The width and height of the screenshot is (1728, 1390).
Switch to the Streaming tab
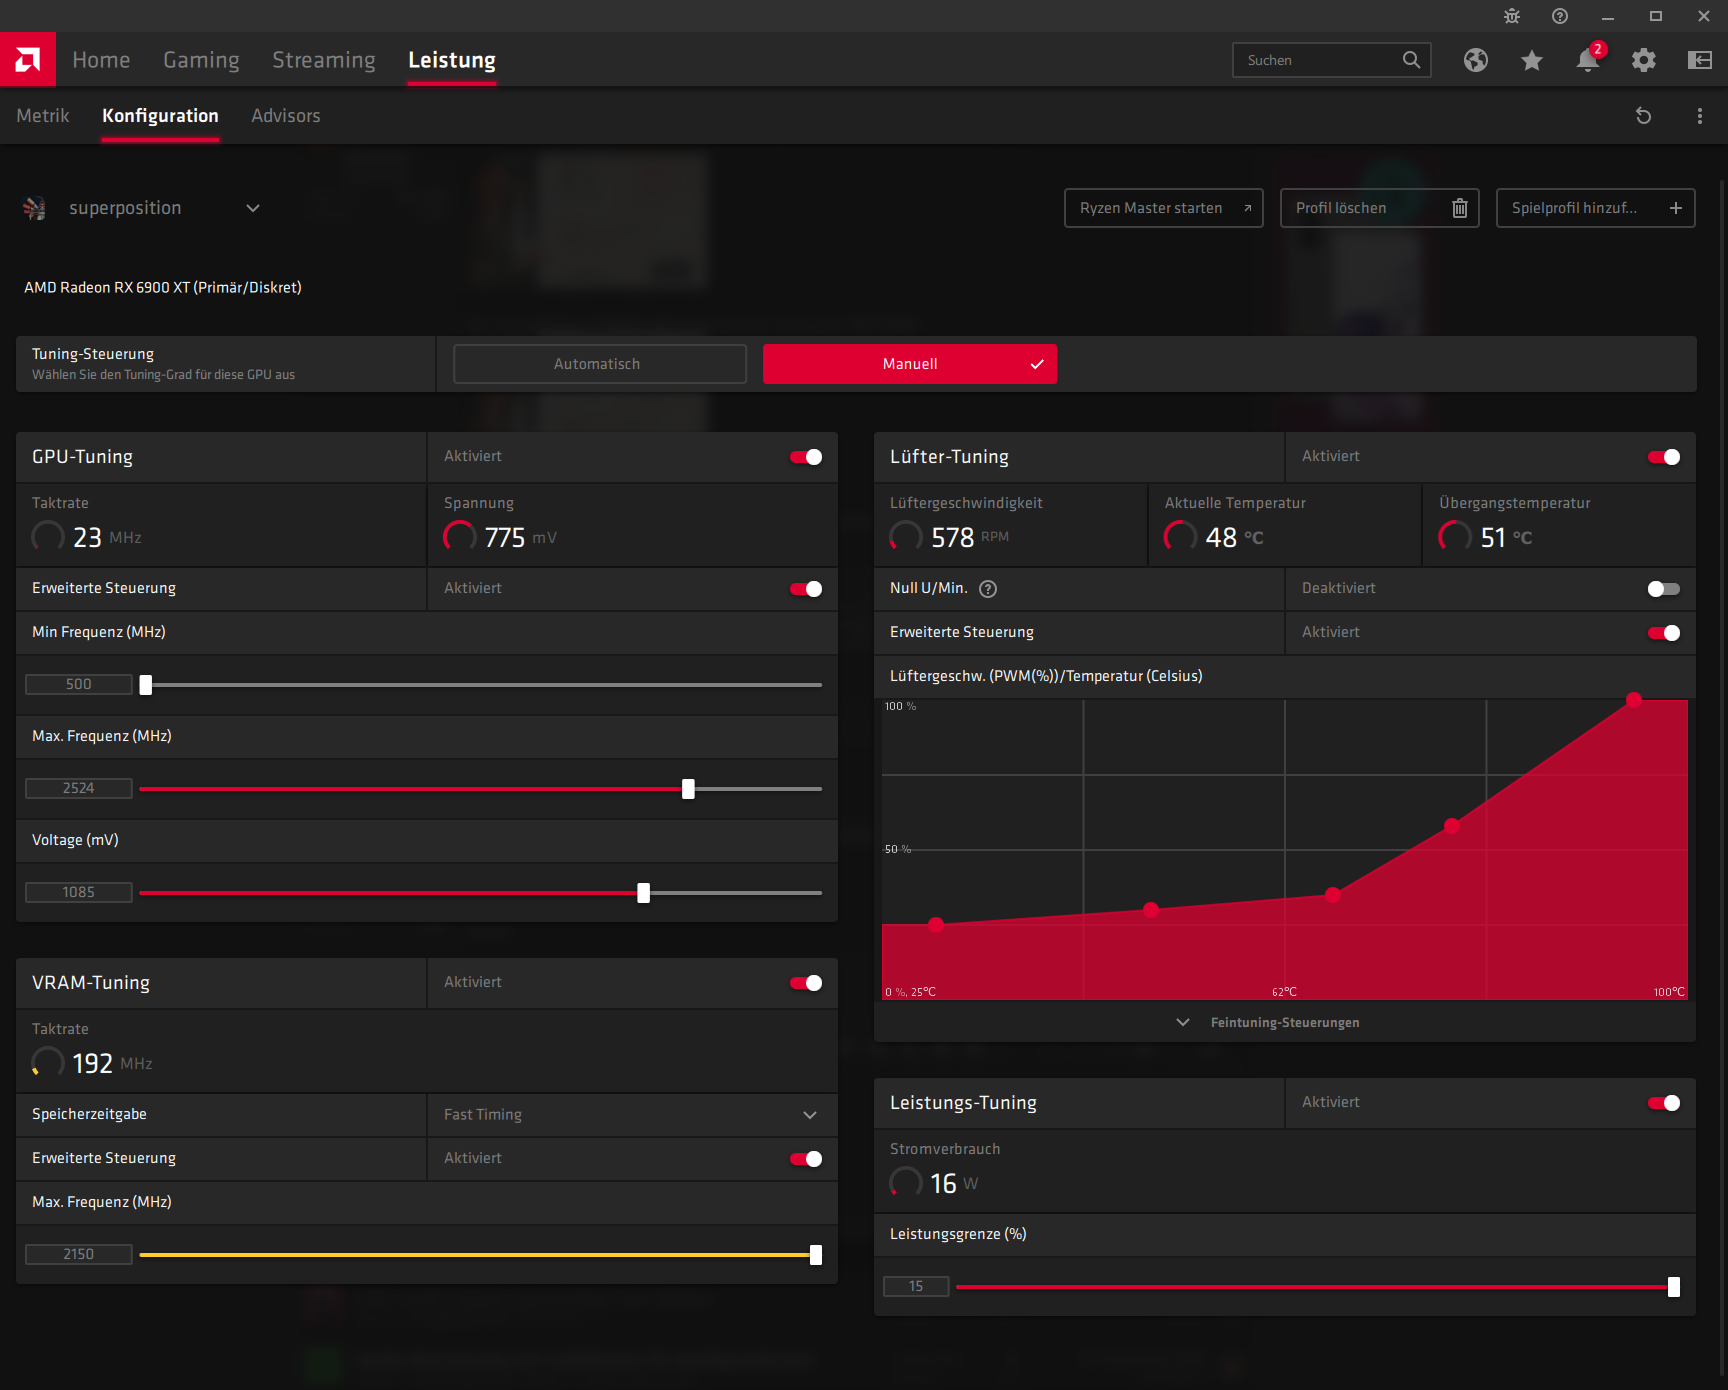[324, 60]
